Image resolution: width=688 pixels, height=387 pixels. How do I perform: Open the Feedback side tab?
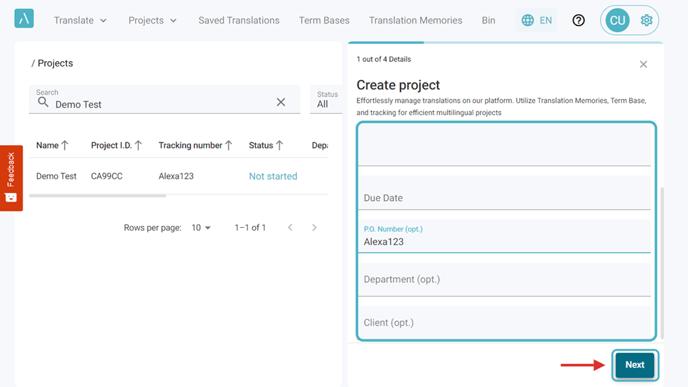[x=11, y=178]
